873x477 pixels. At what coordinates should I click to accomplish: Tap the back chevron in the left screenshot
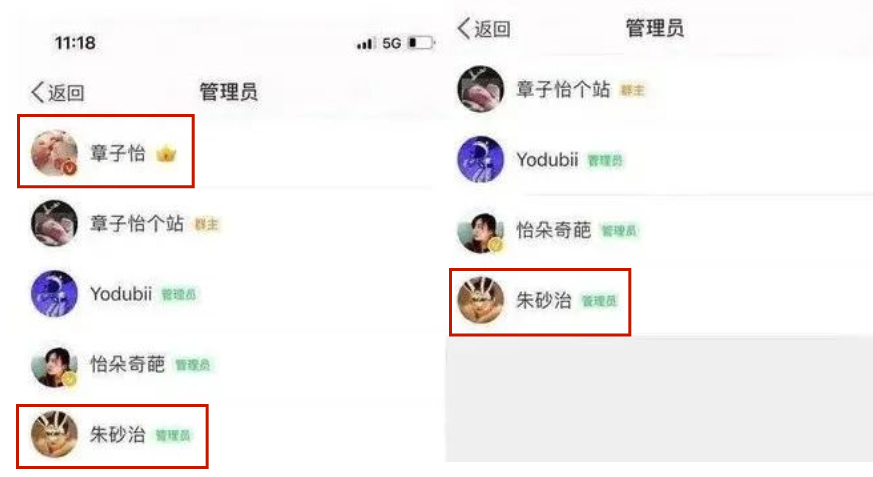click(x=38, y=92)
